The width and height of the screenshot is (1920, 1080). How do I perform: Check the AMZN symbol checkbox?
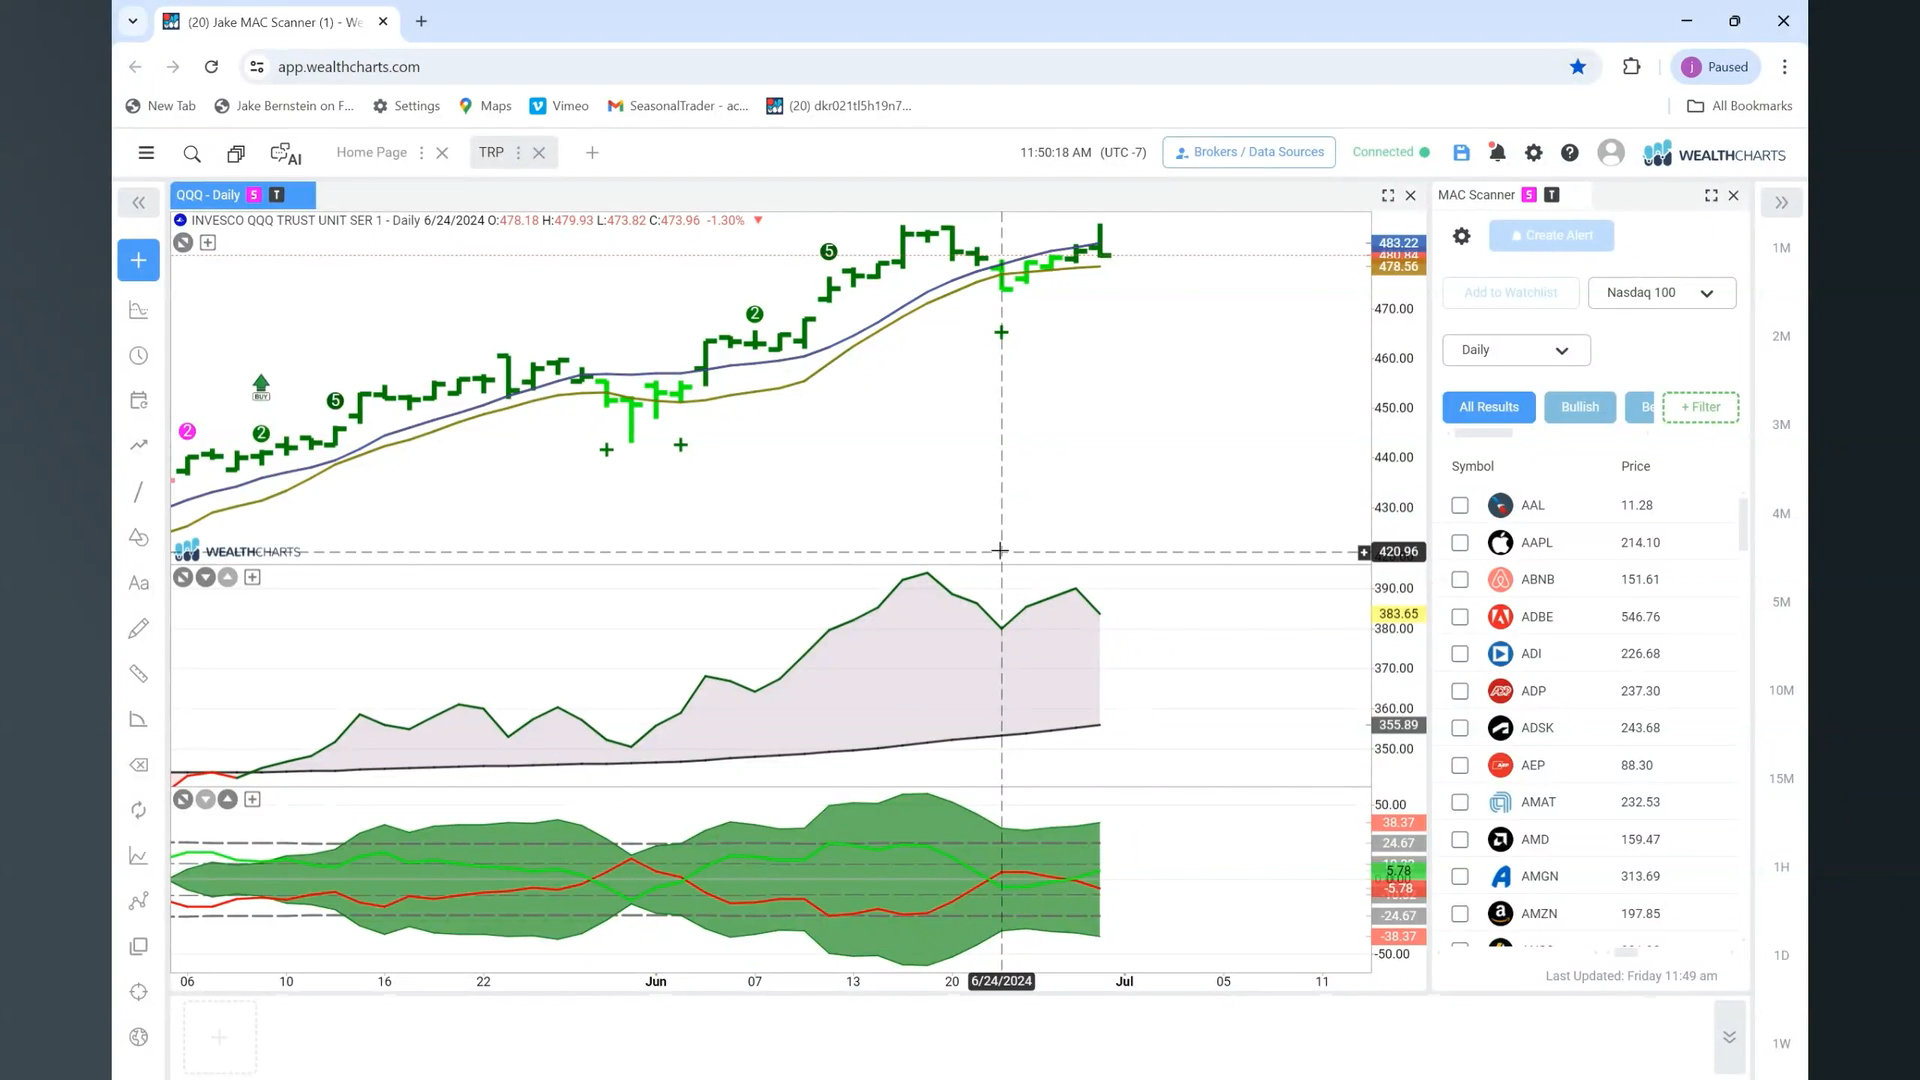1460,914
